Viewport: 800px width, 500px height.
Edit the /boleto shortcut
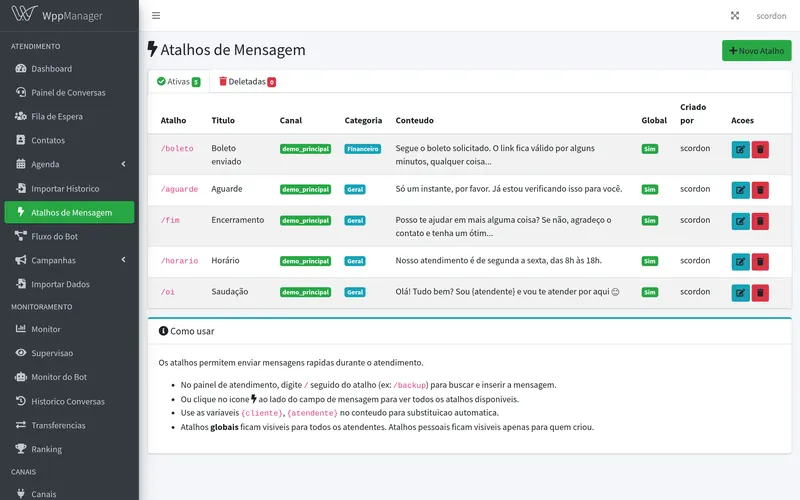(740, 149)
